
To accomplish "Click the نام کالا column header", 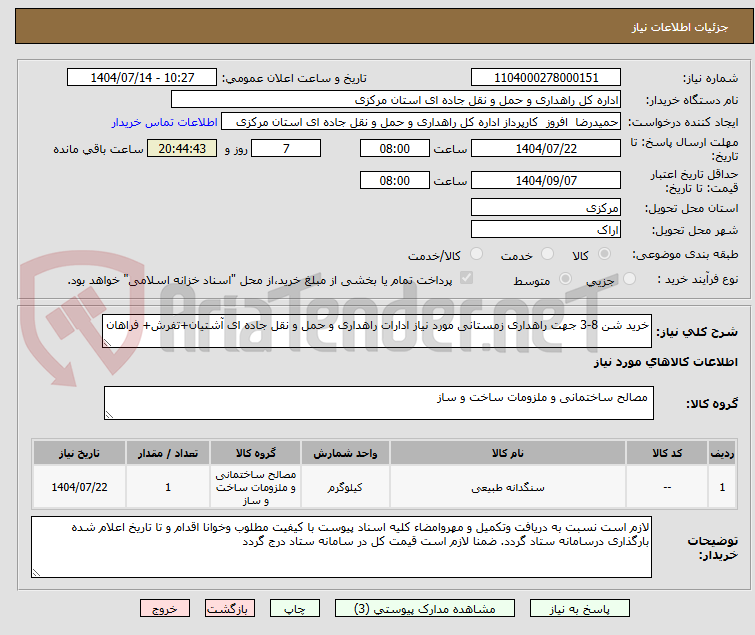I will (x=508, y=453).
